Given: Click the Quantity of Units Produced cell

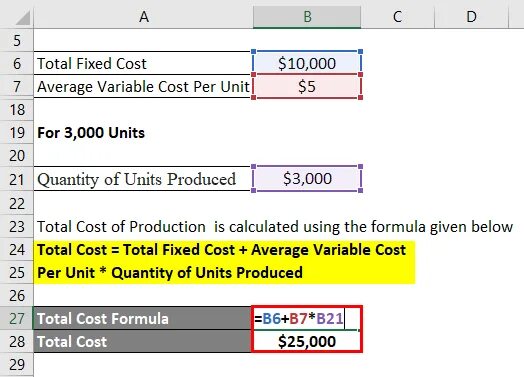Looking at the screenshot, I should pos(143,178).
